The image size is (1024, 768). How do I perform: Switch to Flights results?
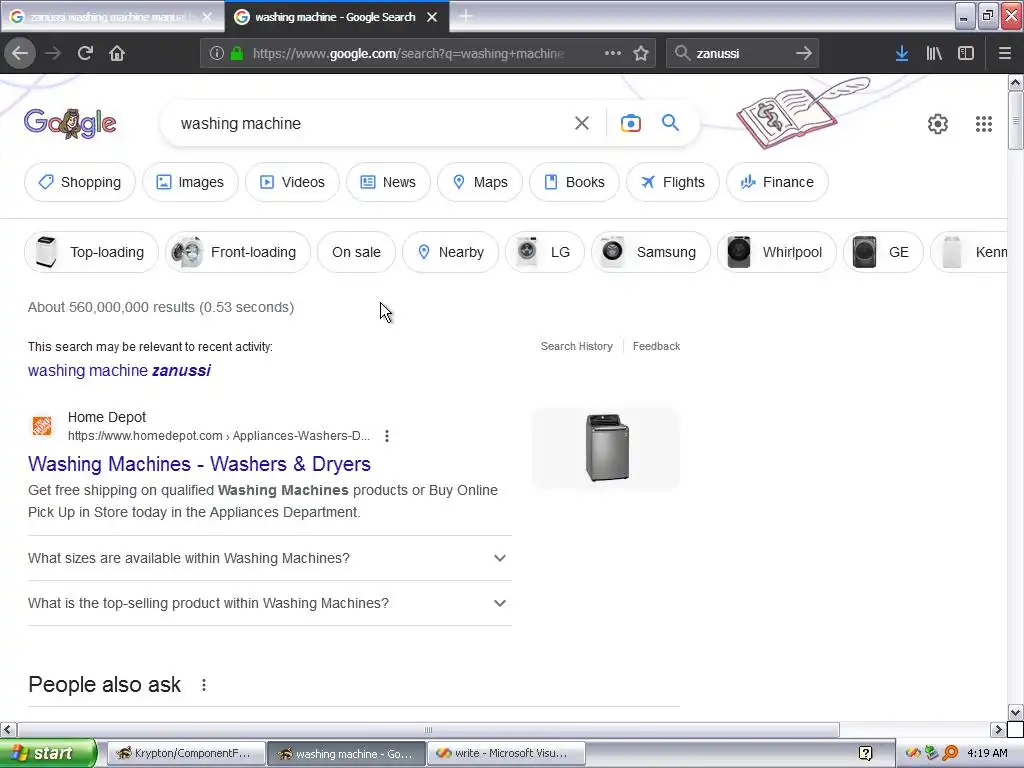pos(673,182)
